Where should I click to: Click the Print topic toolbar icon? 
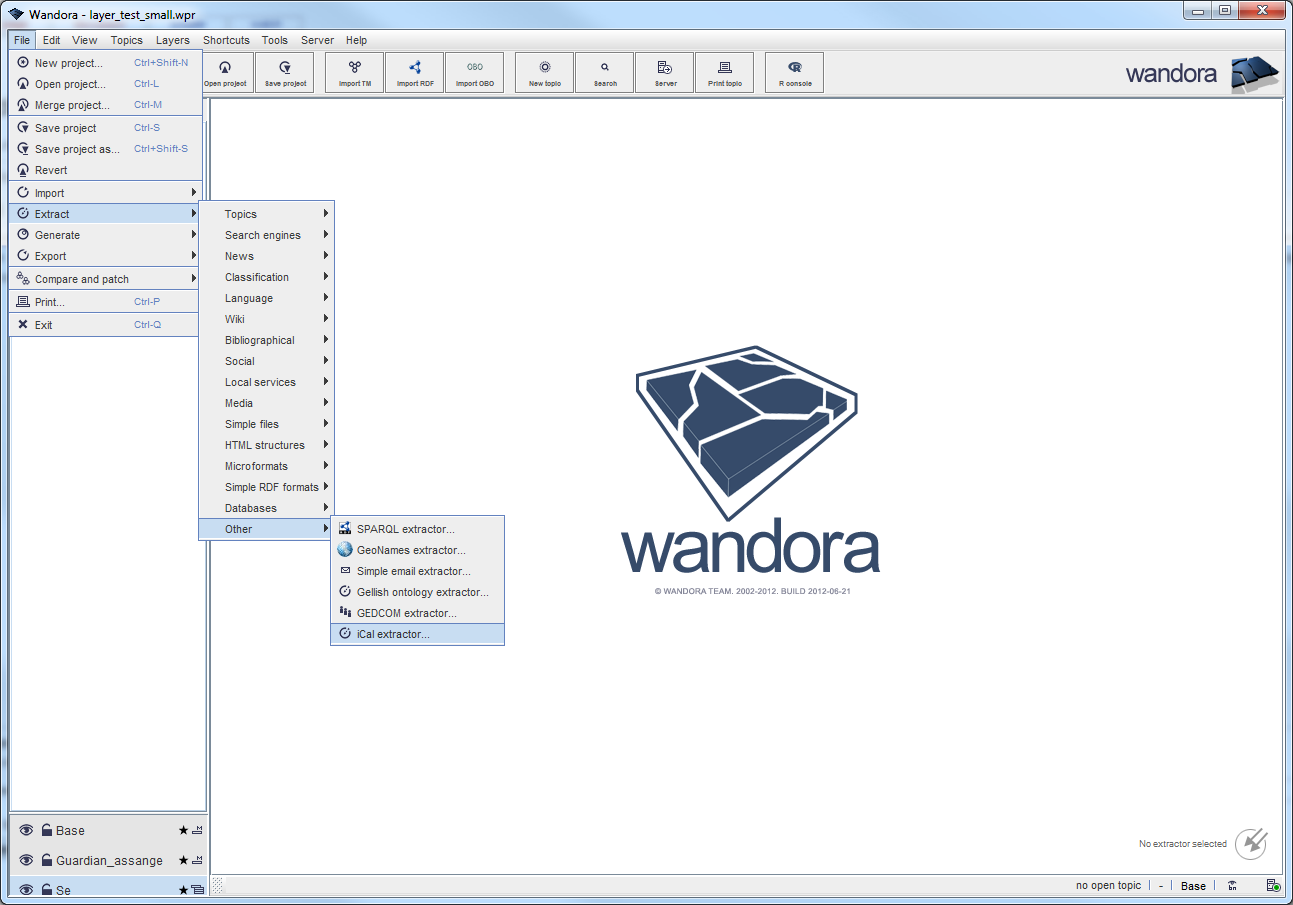coord(724,72)
